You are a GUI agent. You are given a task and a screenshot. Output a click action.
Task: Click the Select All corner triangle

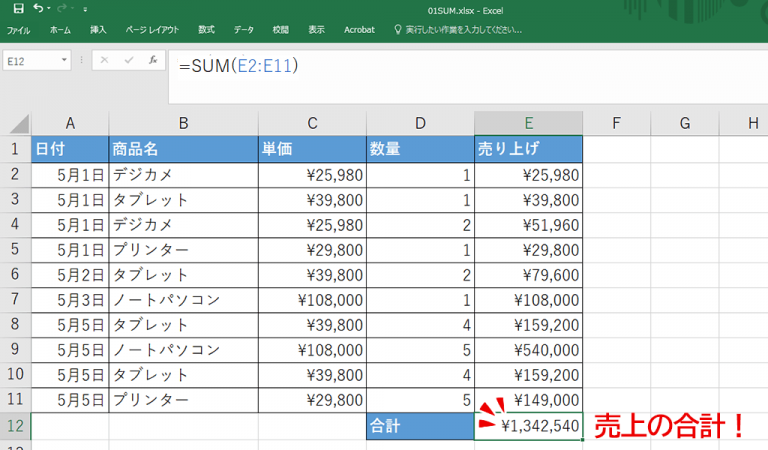(20, 124)
